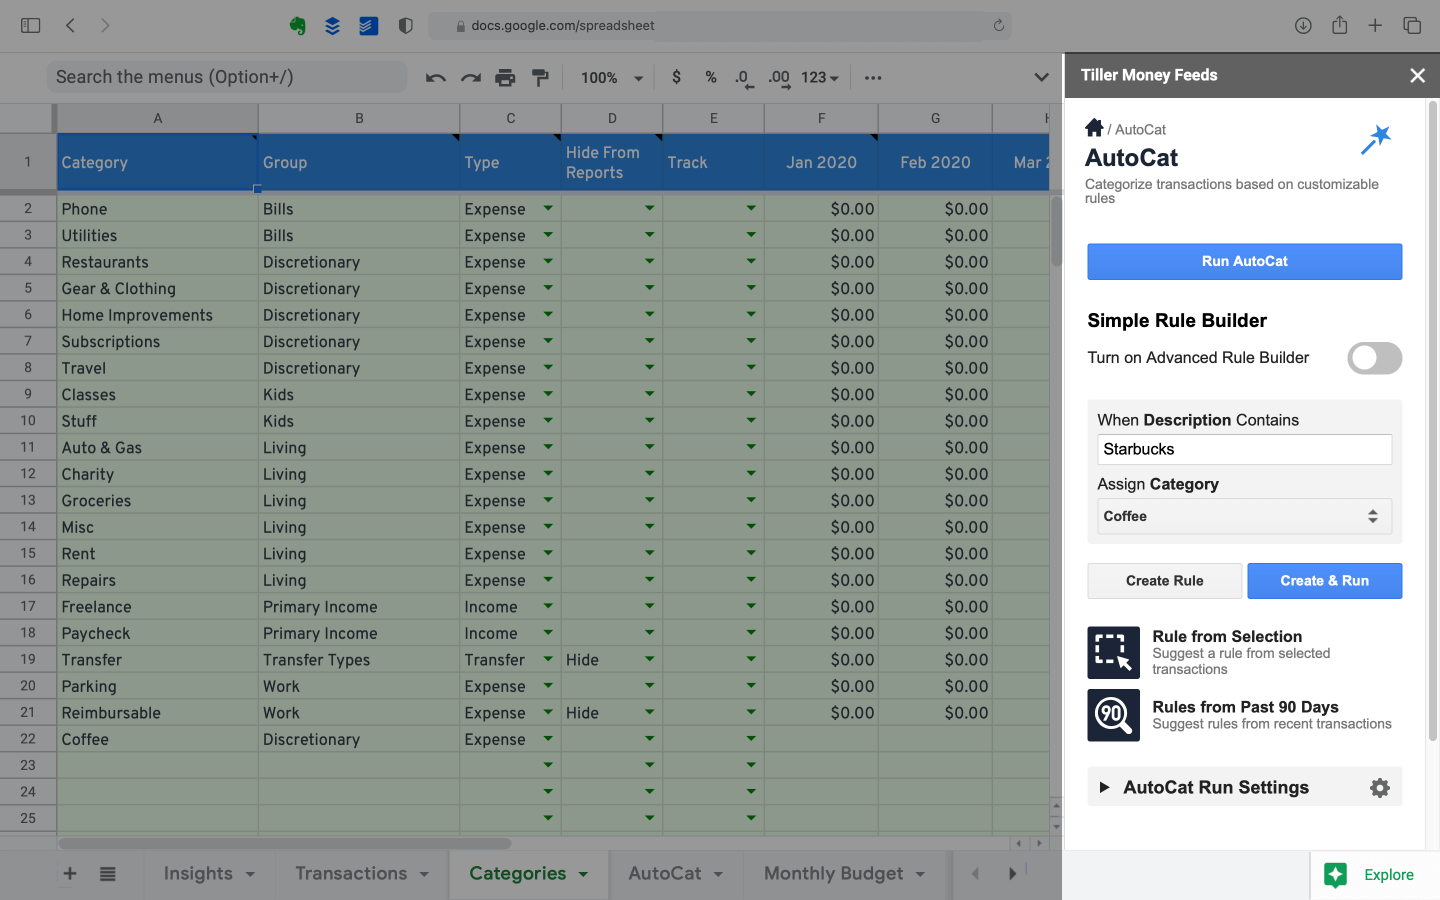This screenshot has height=900, width=1440.
Task: Click the Evernote extension icon in browser
Action: (x=297, y=26)
